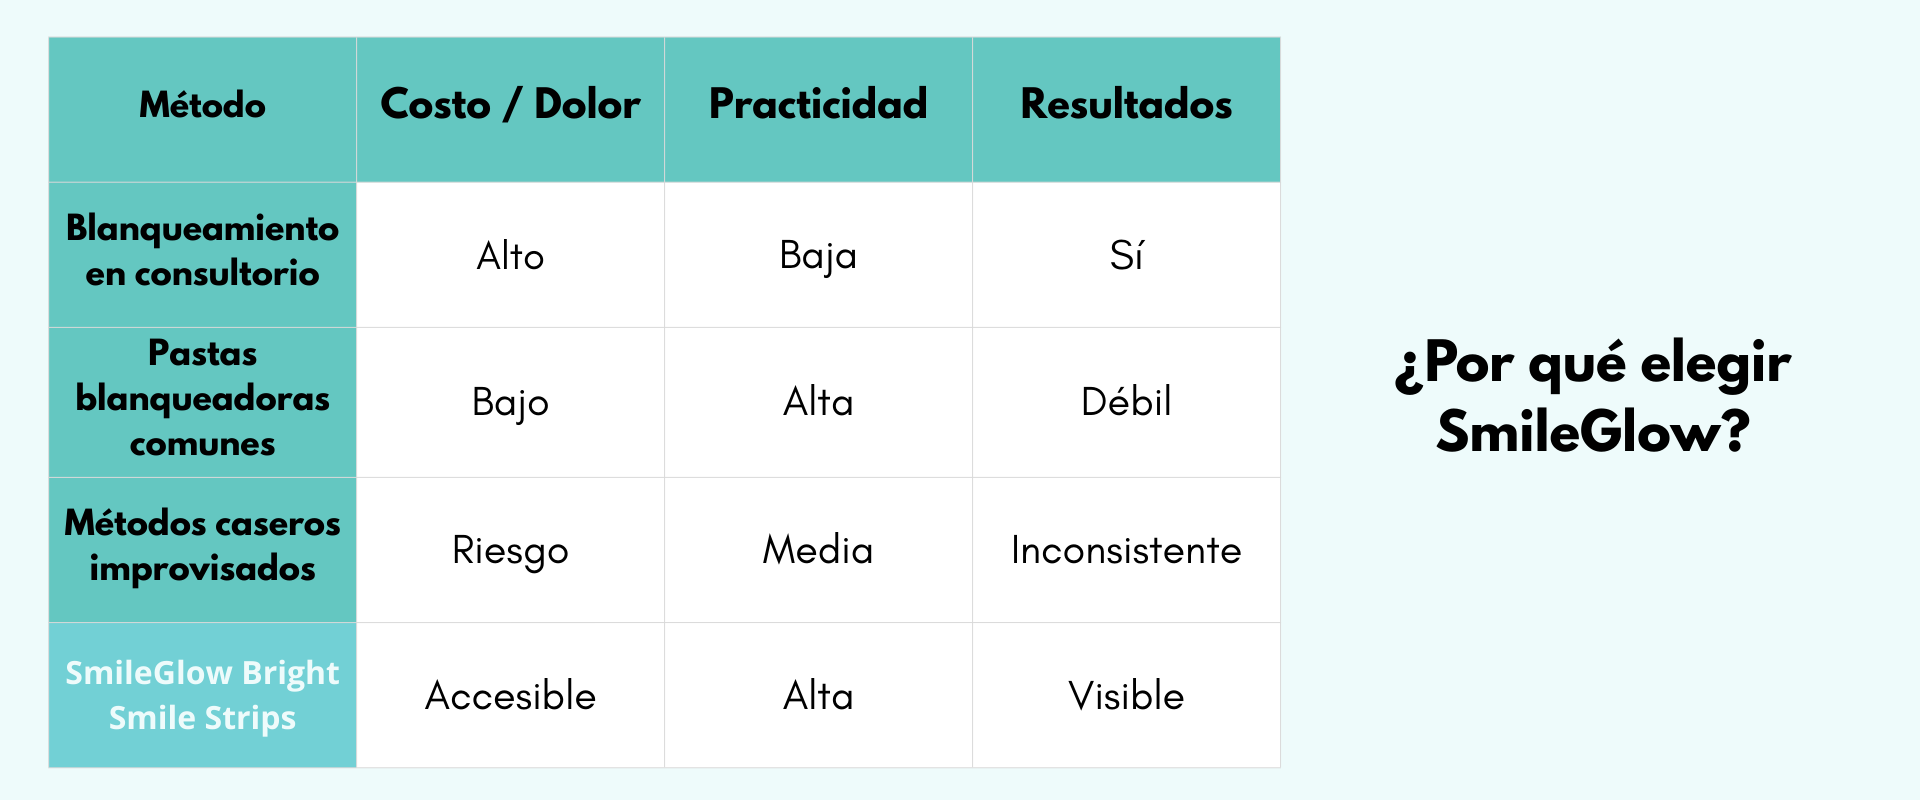The height and width of the screenshot is (800, 1920).
Task: Click Alta in the Pastas blanqueadoras row
Action: [818, 402]
